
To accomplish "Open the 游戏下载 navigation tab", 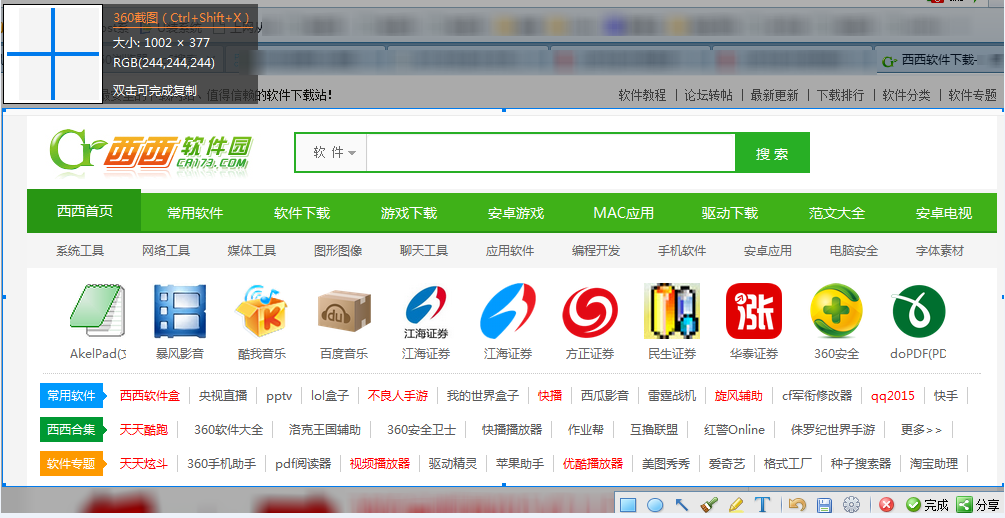I will pos(409,213).
